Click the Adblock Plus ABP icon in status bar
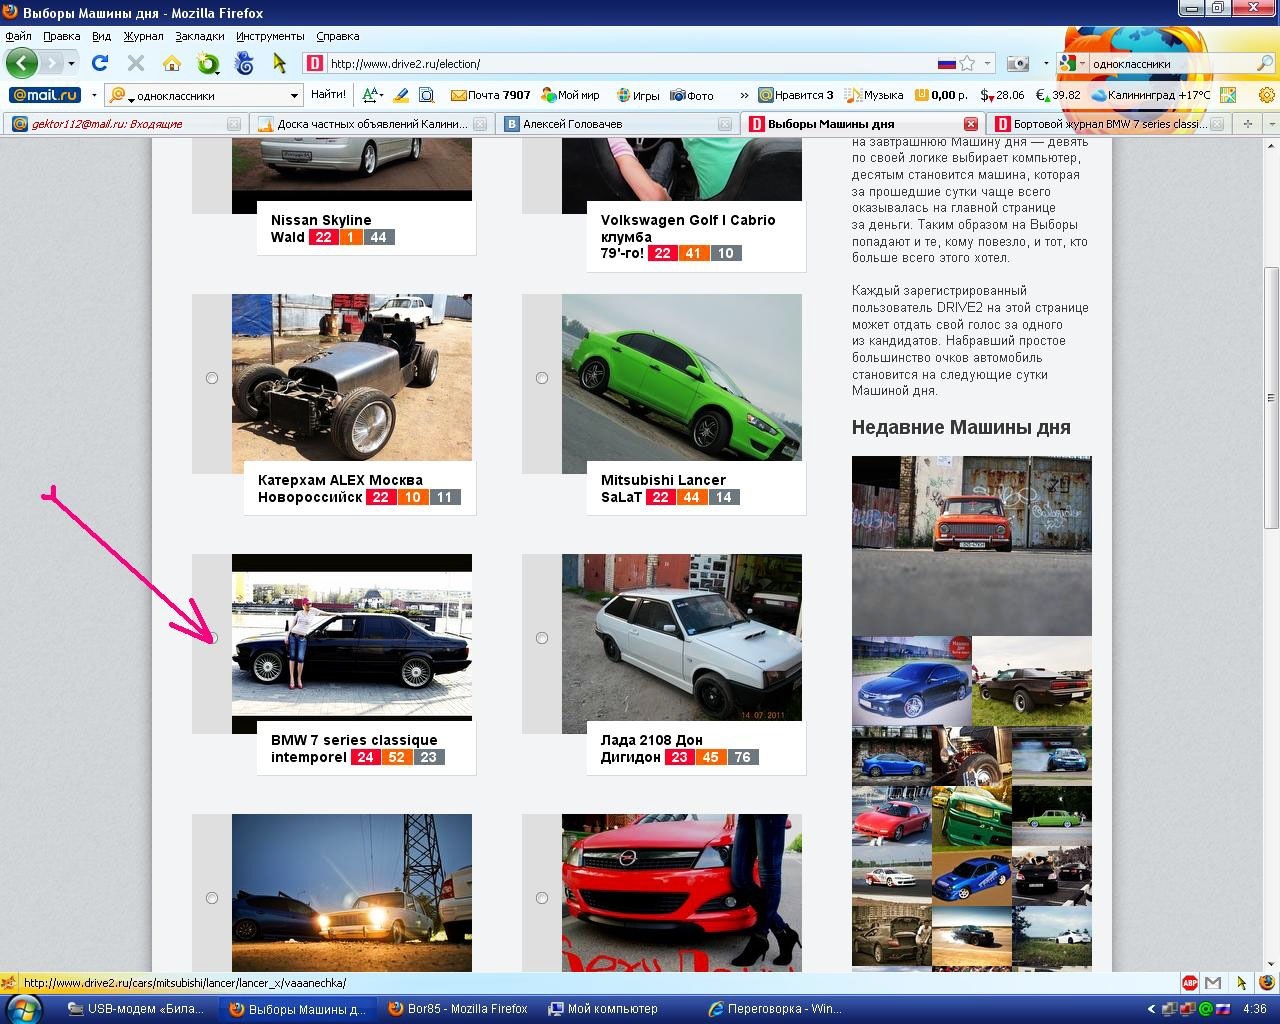Viewport: 1280px width, 1024px height. (1190, 983)
